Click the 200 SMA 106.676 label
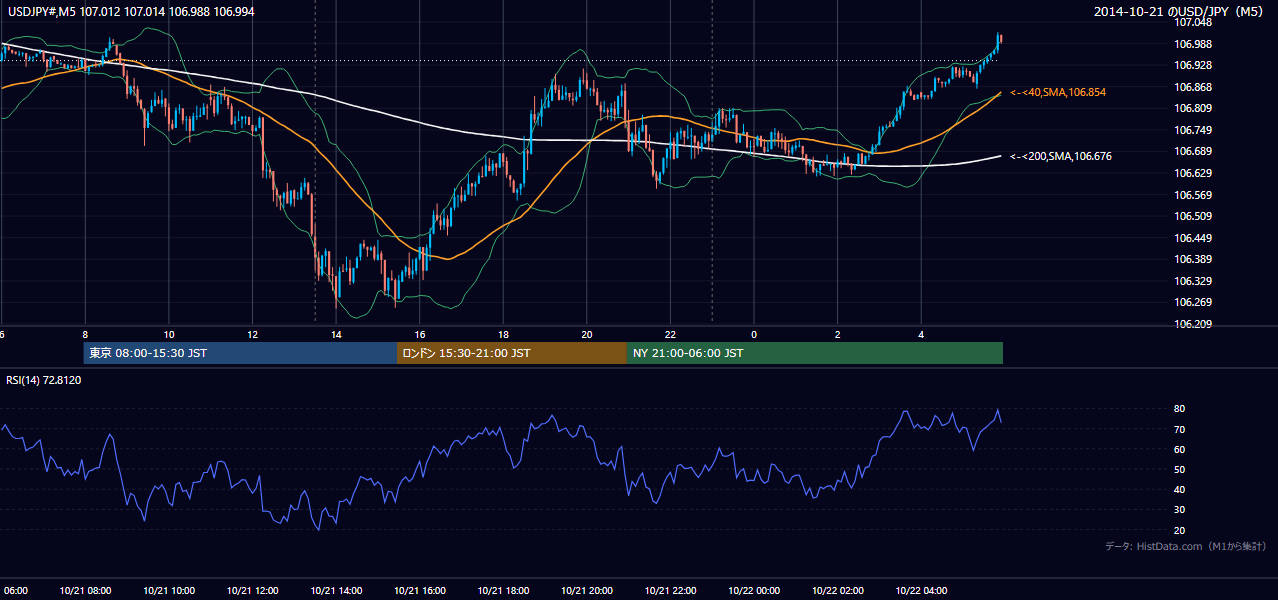 click(1060, 156)
